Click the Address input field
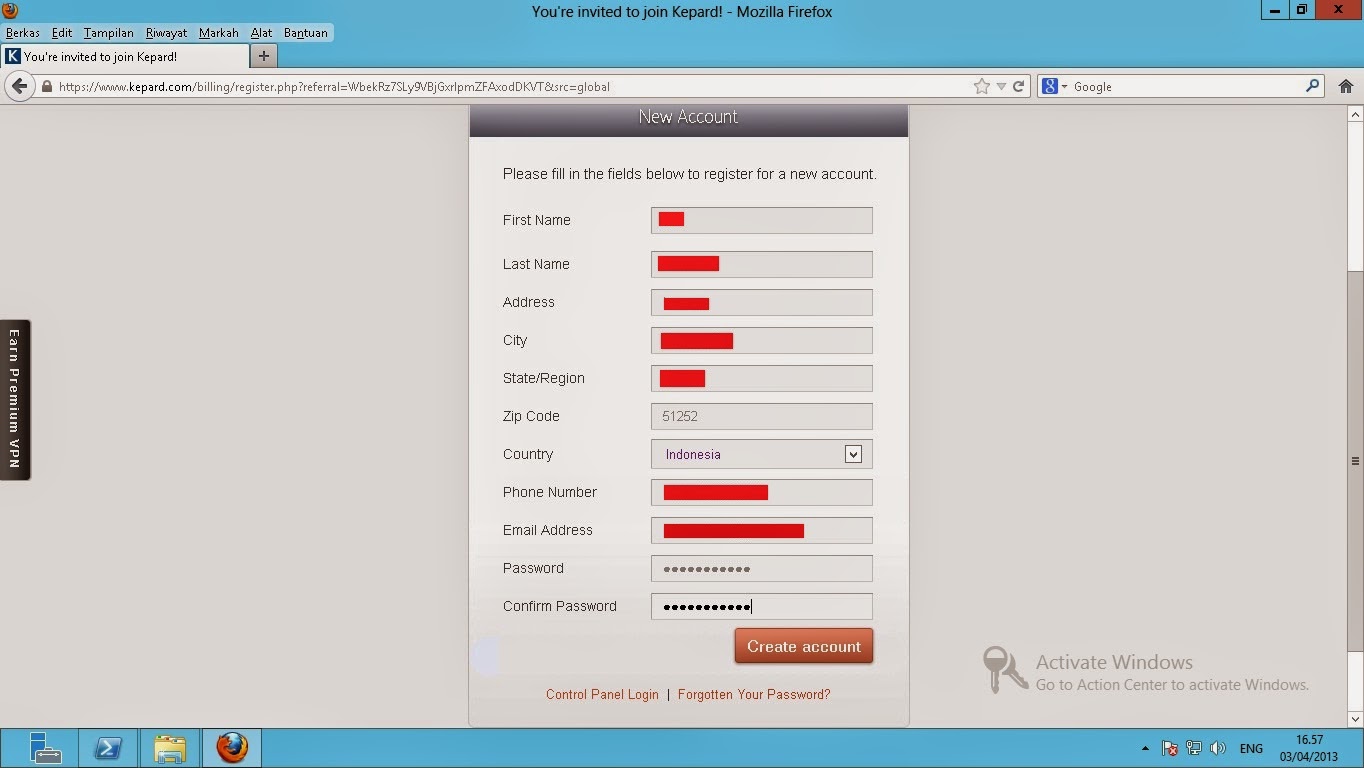Viewport: 1364px width, 768px height. [762, 302]
